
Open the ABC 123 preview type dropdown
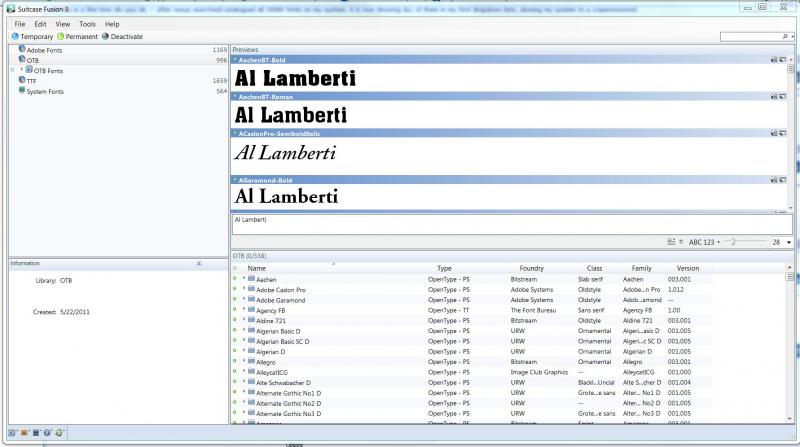[705, 242]
